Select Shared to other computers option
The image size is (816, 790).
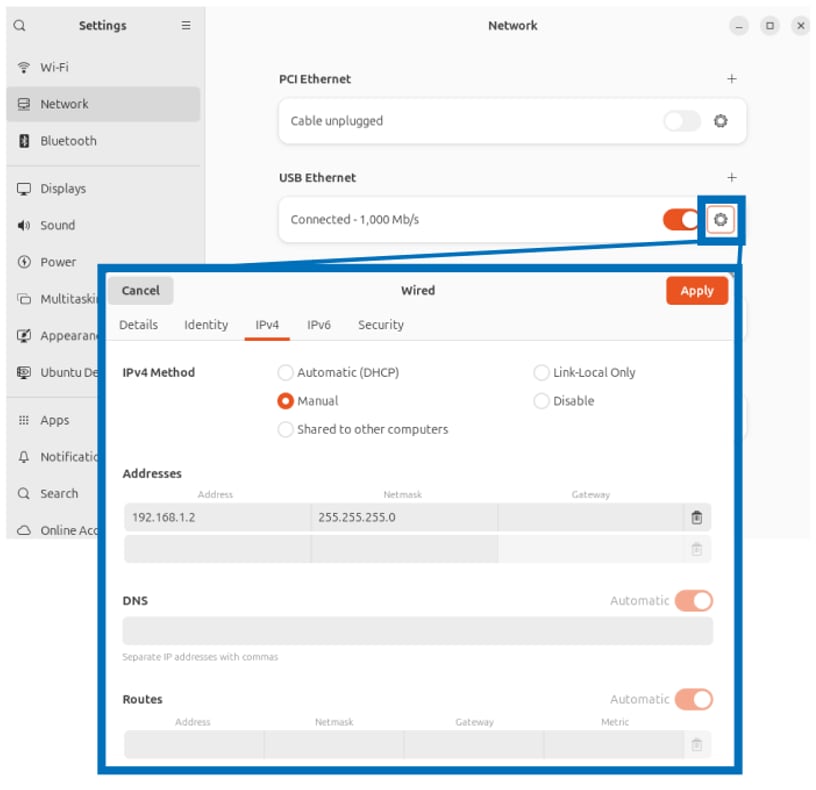(286, 430)
